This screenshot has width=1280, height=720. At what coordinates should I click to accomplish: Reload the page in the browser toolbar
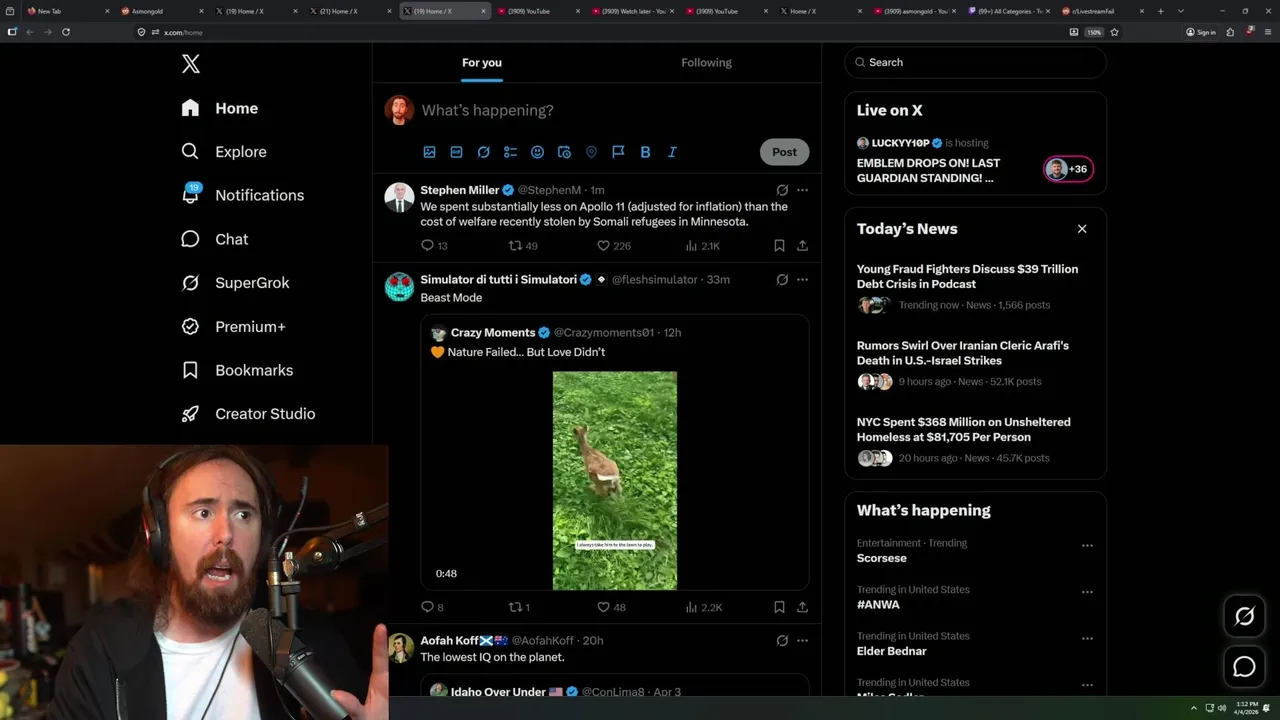(66, 32)
